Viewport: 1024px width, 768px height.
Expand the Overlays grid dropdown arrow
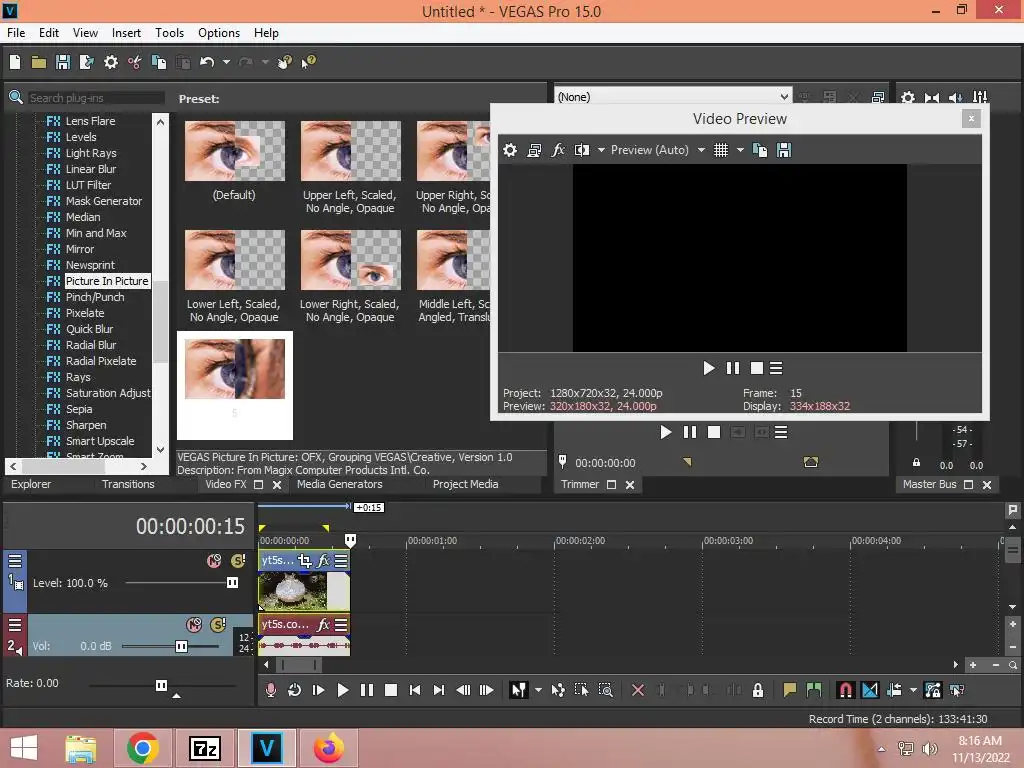point(740,150)
